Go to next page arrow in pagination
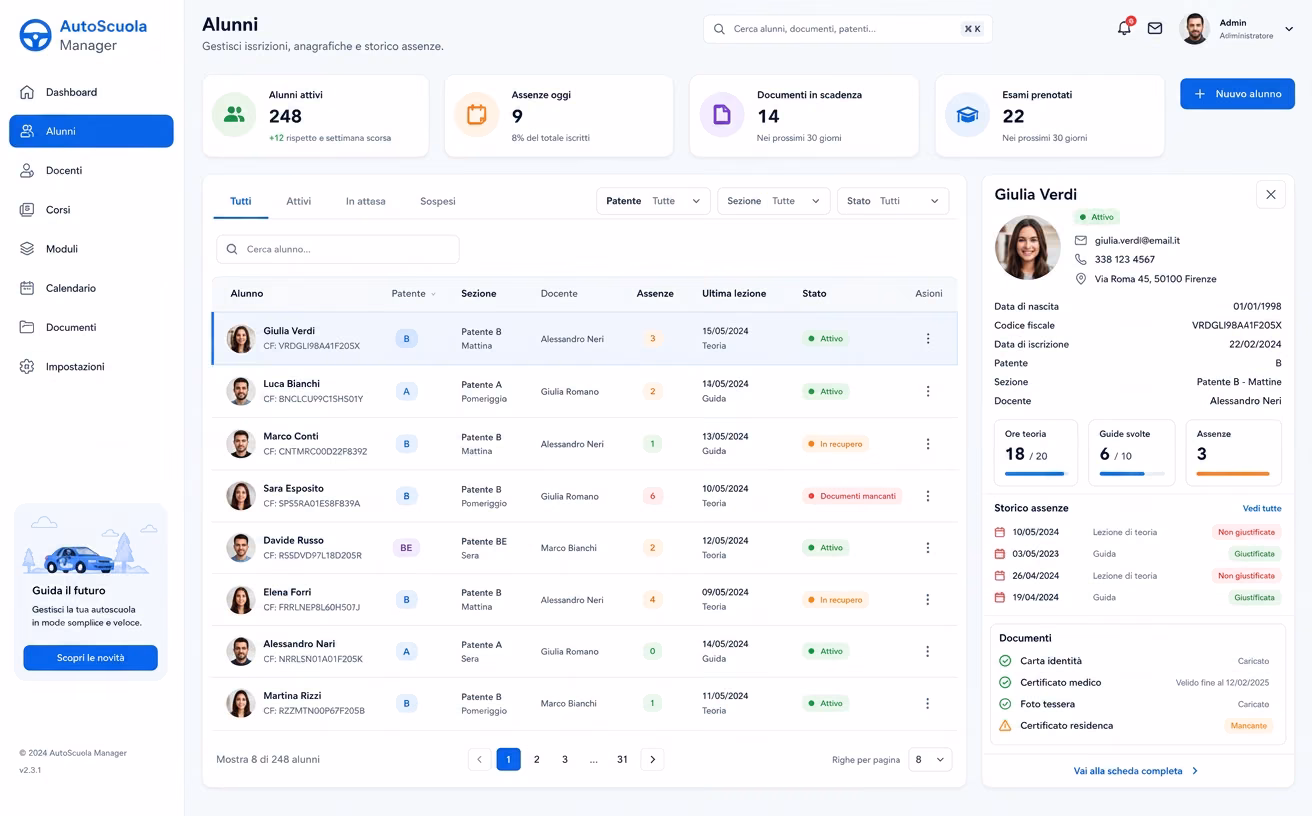 click(652, 760)
